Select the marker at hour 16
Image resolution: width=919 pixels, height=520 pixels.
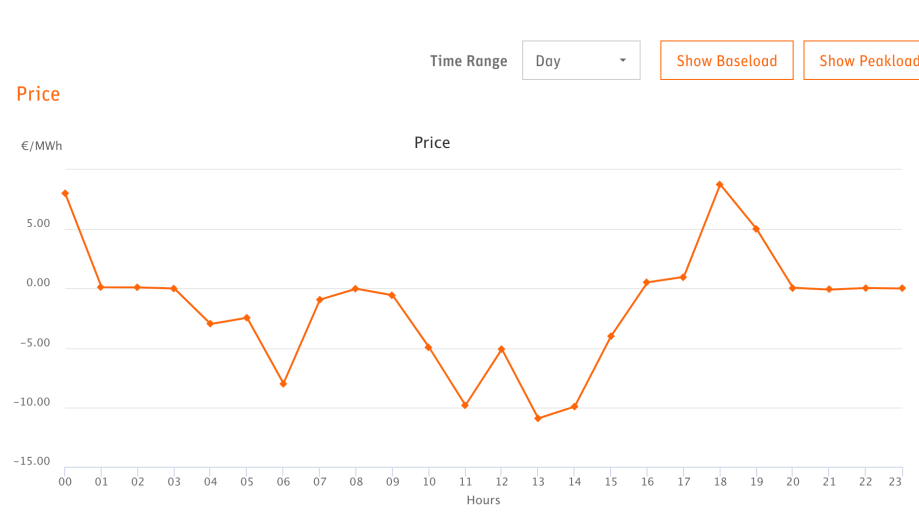click(x=647, y=282)
